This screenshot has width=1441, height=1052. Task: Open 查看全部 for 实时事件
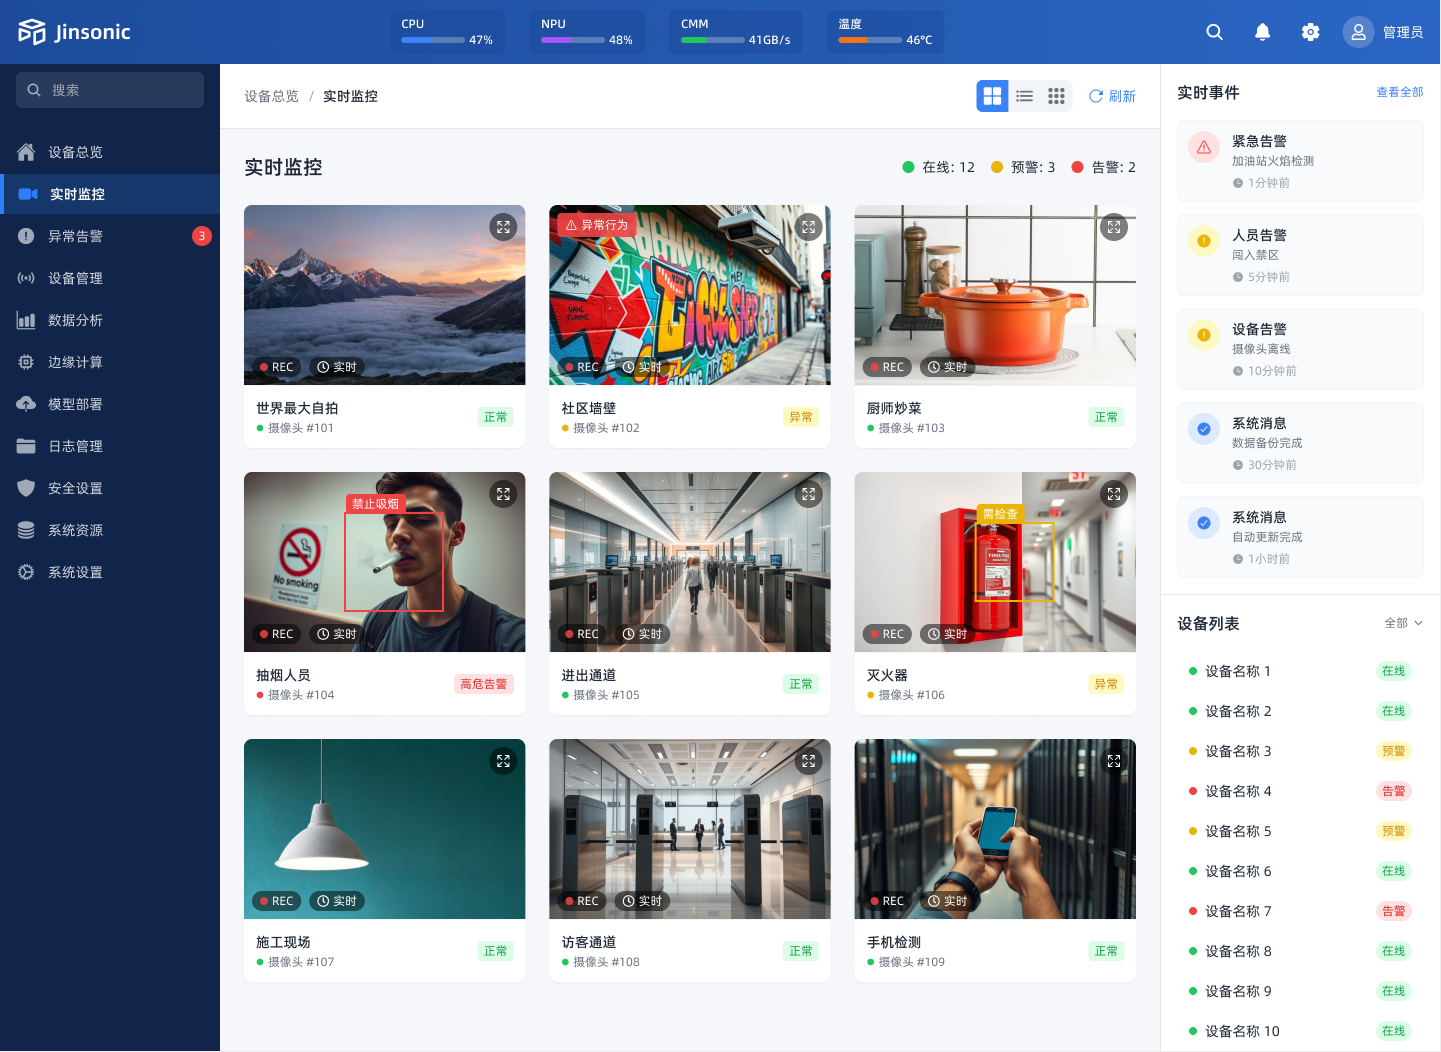point(1399,91)
